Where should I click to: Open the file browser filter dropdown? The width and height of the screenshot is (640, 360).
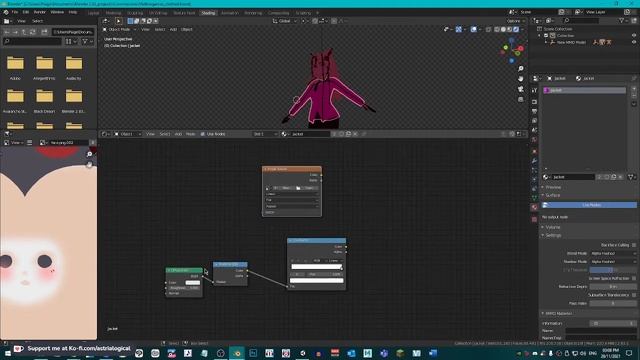87,41
